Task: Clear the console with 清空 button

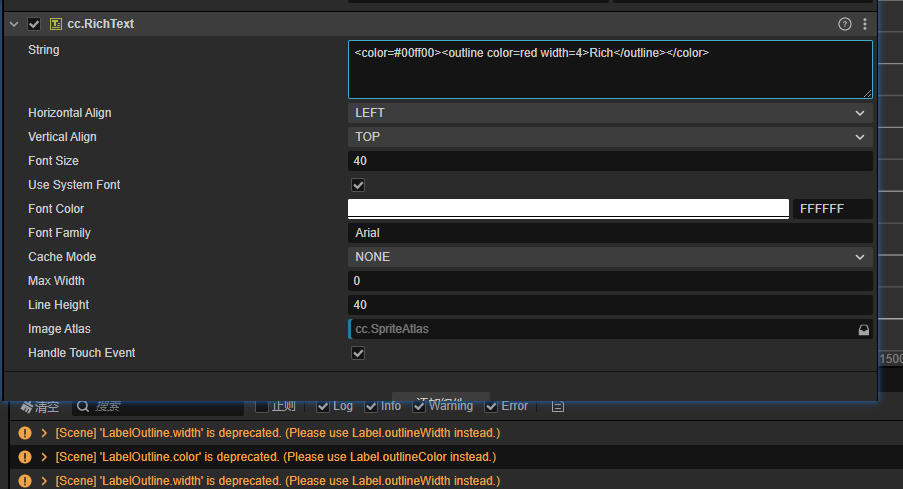Action: (40, 407)
